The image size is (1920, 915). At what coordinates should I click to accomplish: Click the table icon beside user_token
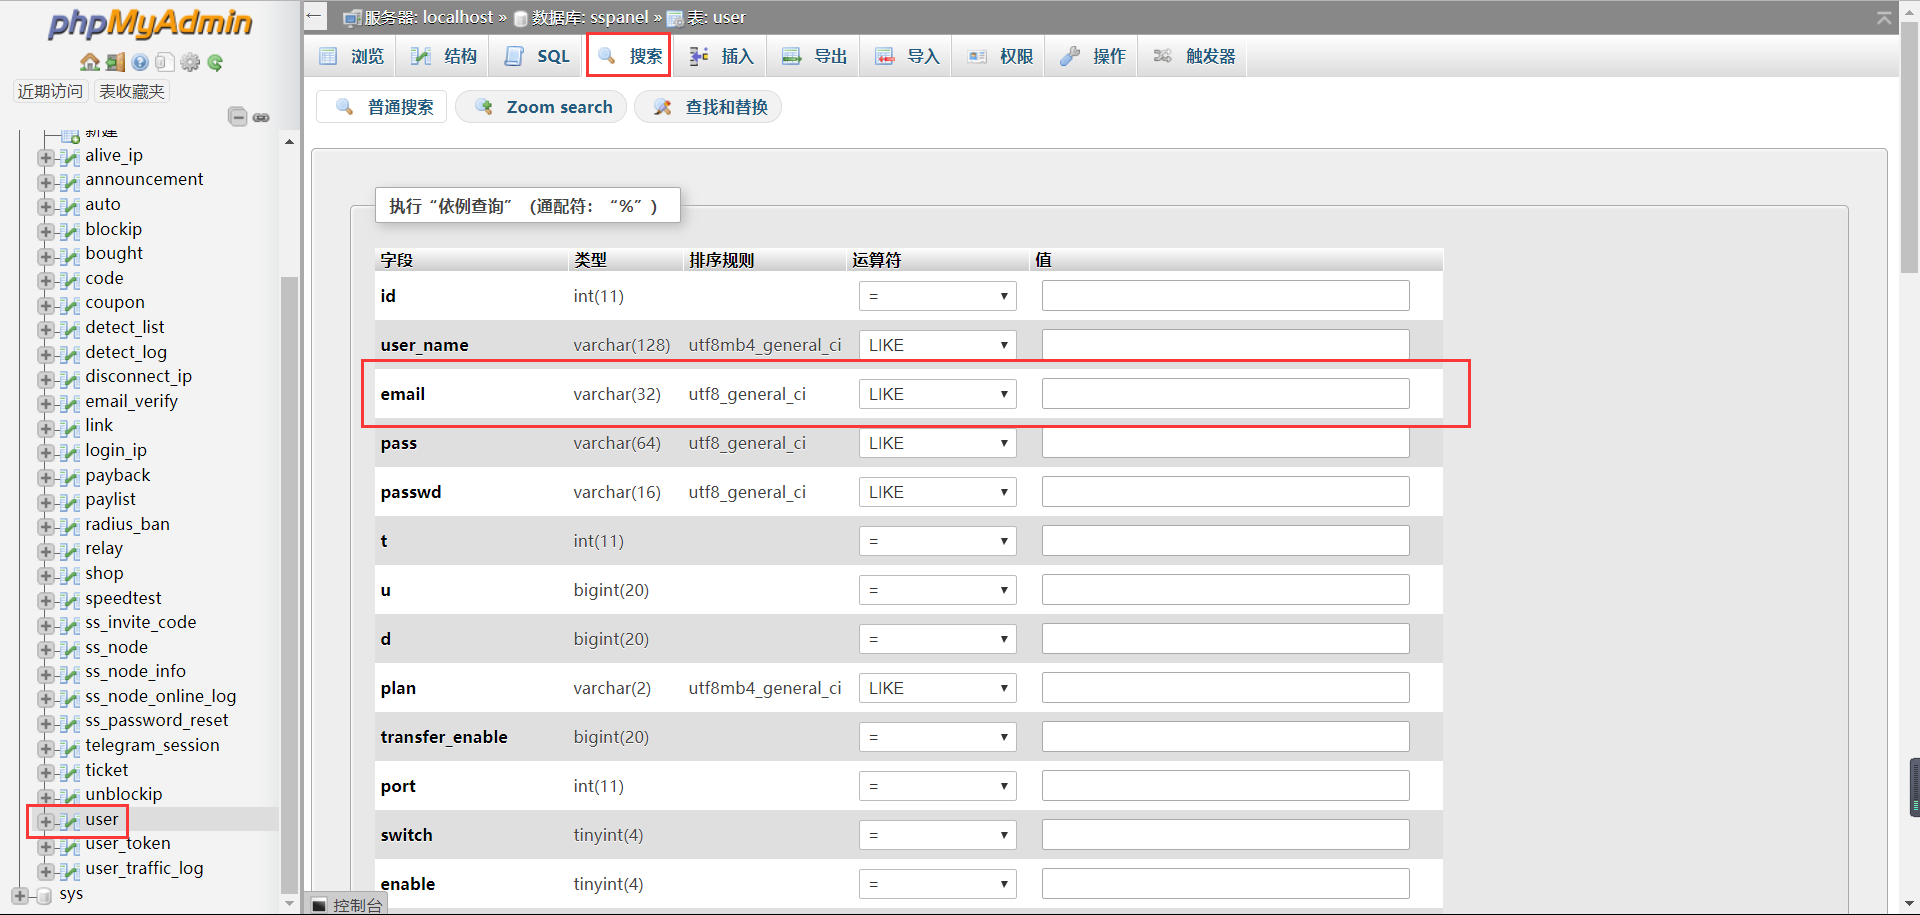[x=69, y=845]
